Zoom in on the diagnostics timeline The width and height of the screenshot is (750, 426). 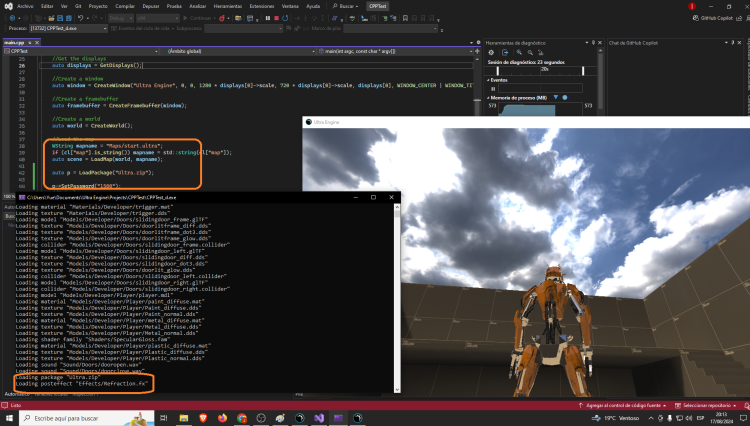(x=517, y=52)
